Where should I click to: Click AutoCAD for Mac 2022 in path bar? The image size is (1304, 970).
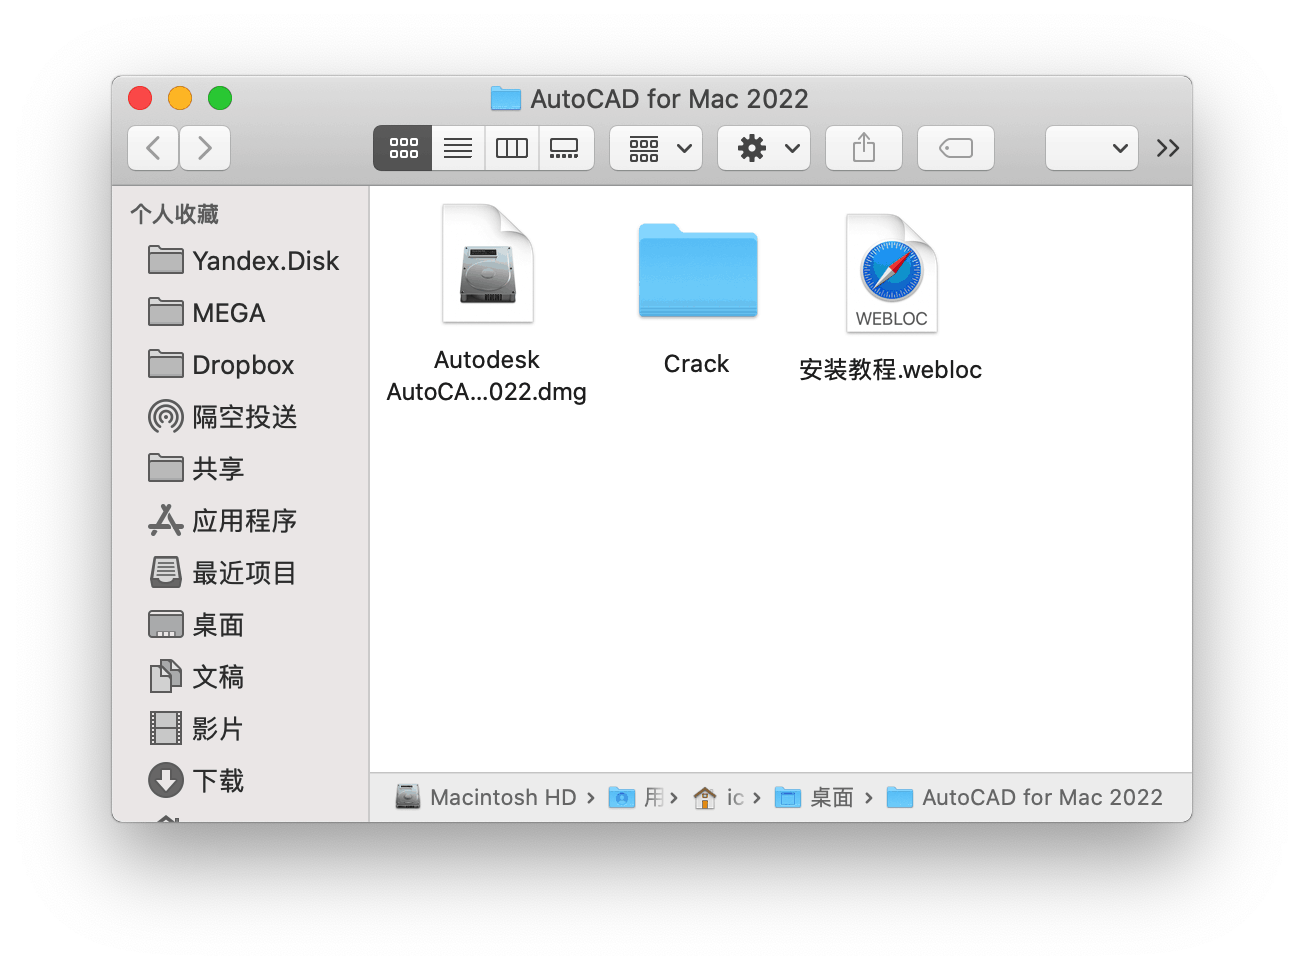pos(1025,797)
